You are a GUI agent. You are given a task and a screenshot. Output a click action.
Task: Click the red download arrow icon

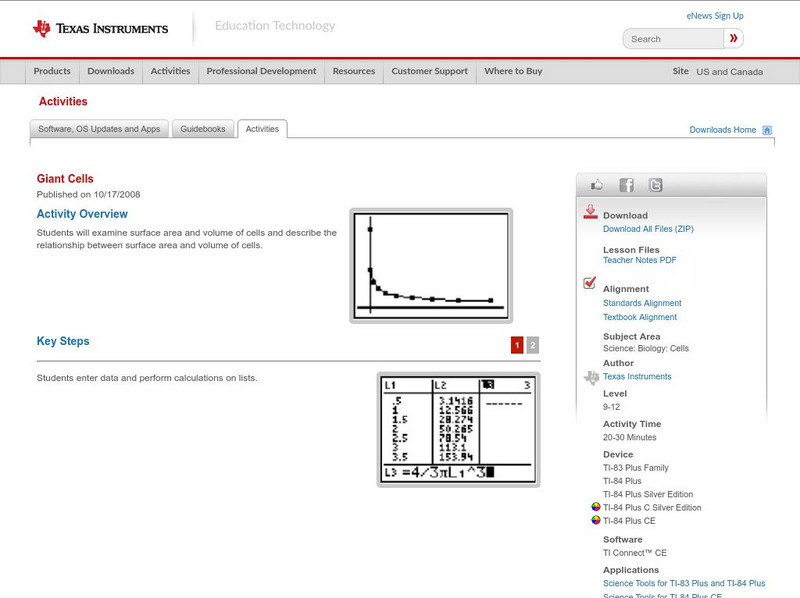pos(590,212)
